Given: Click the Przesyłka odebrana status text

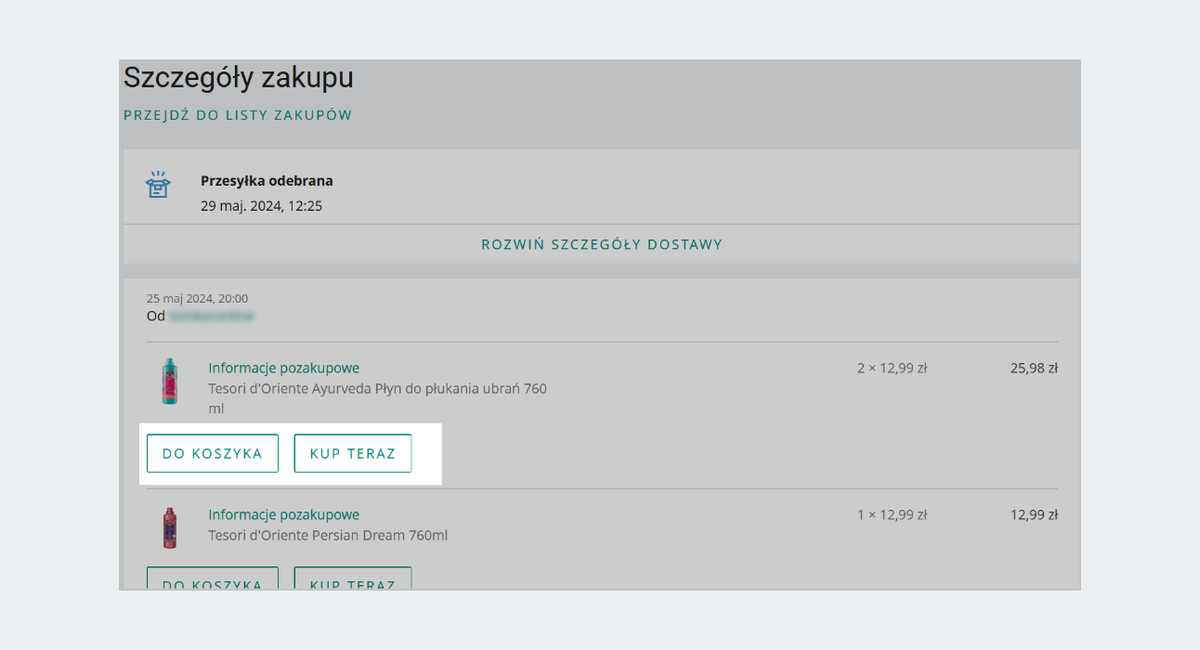Looking at the screenshot, I should tap(267, 181).
